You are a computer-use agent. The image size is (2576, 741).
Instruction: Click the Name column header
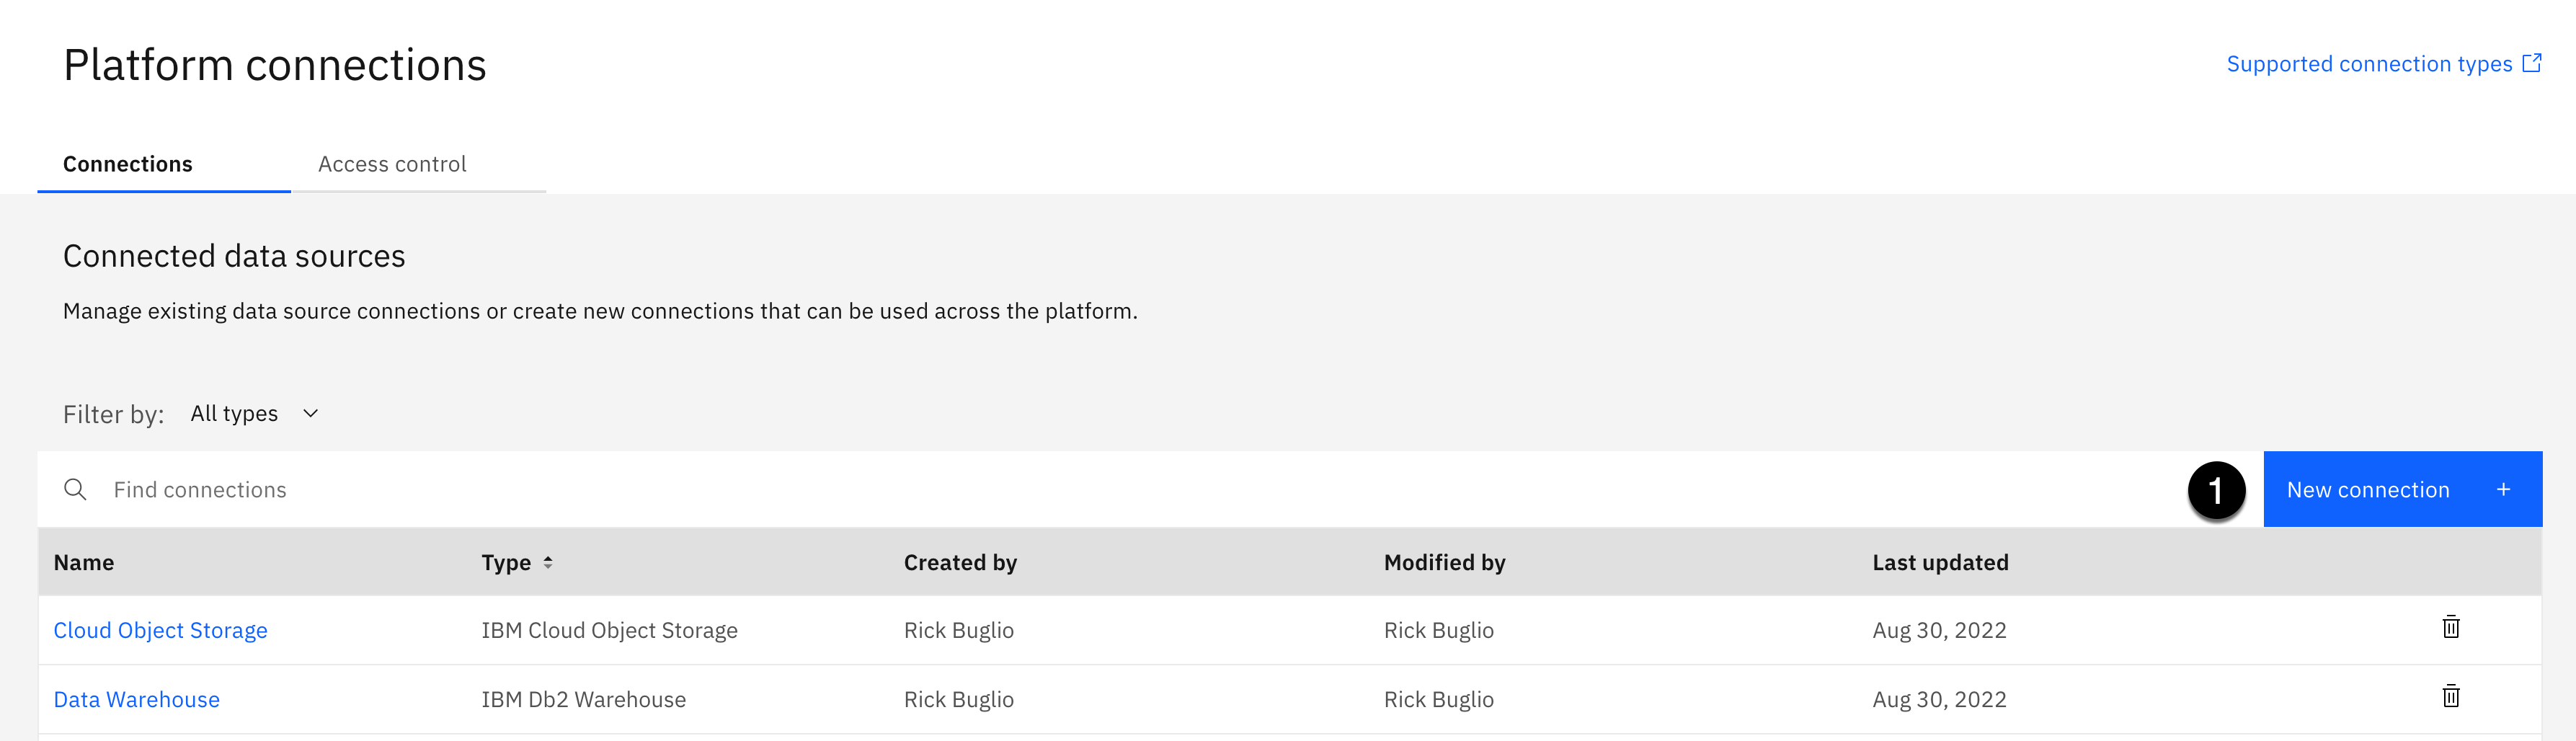[x=84, y=563]
